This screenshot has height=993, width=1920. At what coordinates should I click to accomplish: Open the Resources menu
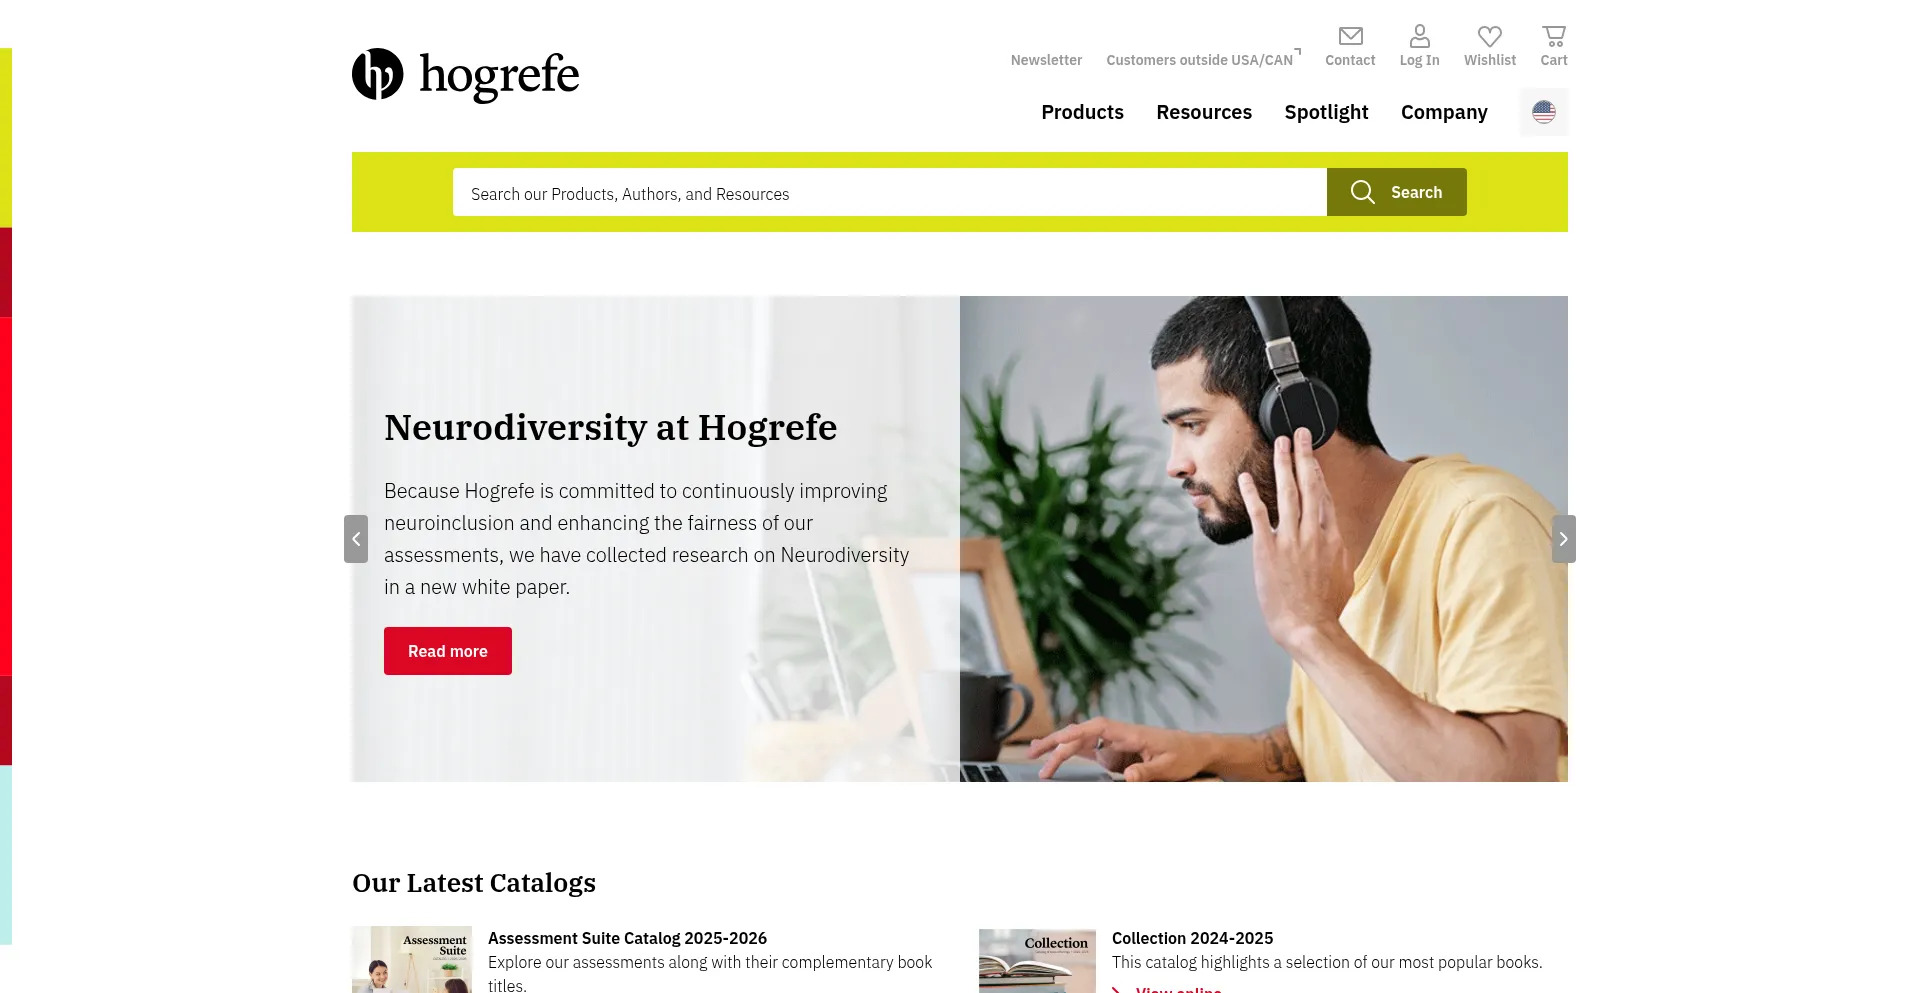point(1204,112)
